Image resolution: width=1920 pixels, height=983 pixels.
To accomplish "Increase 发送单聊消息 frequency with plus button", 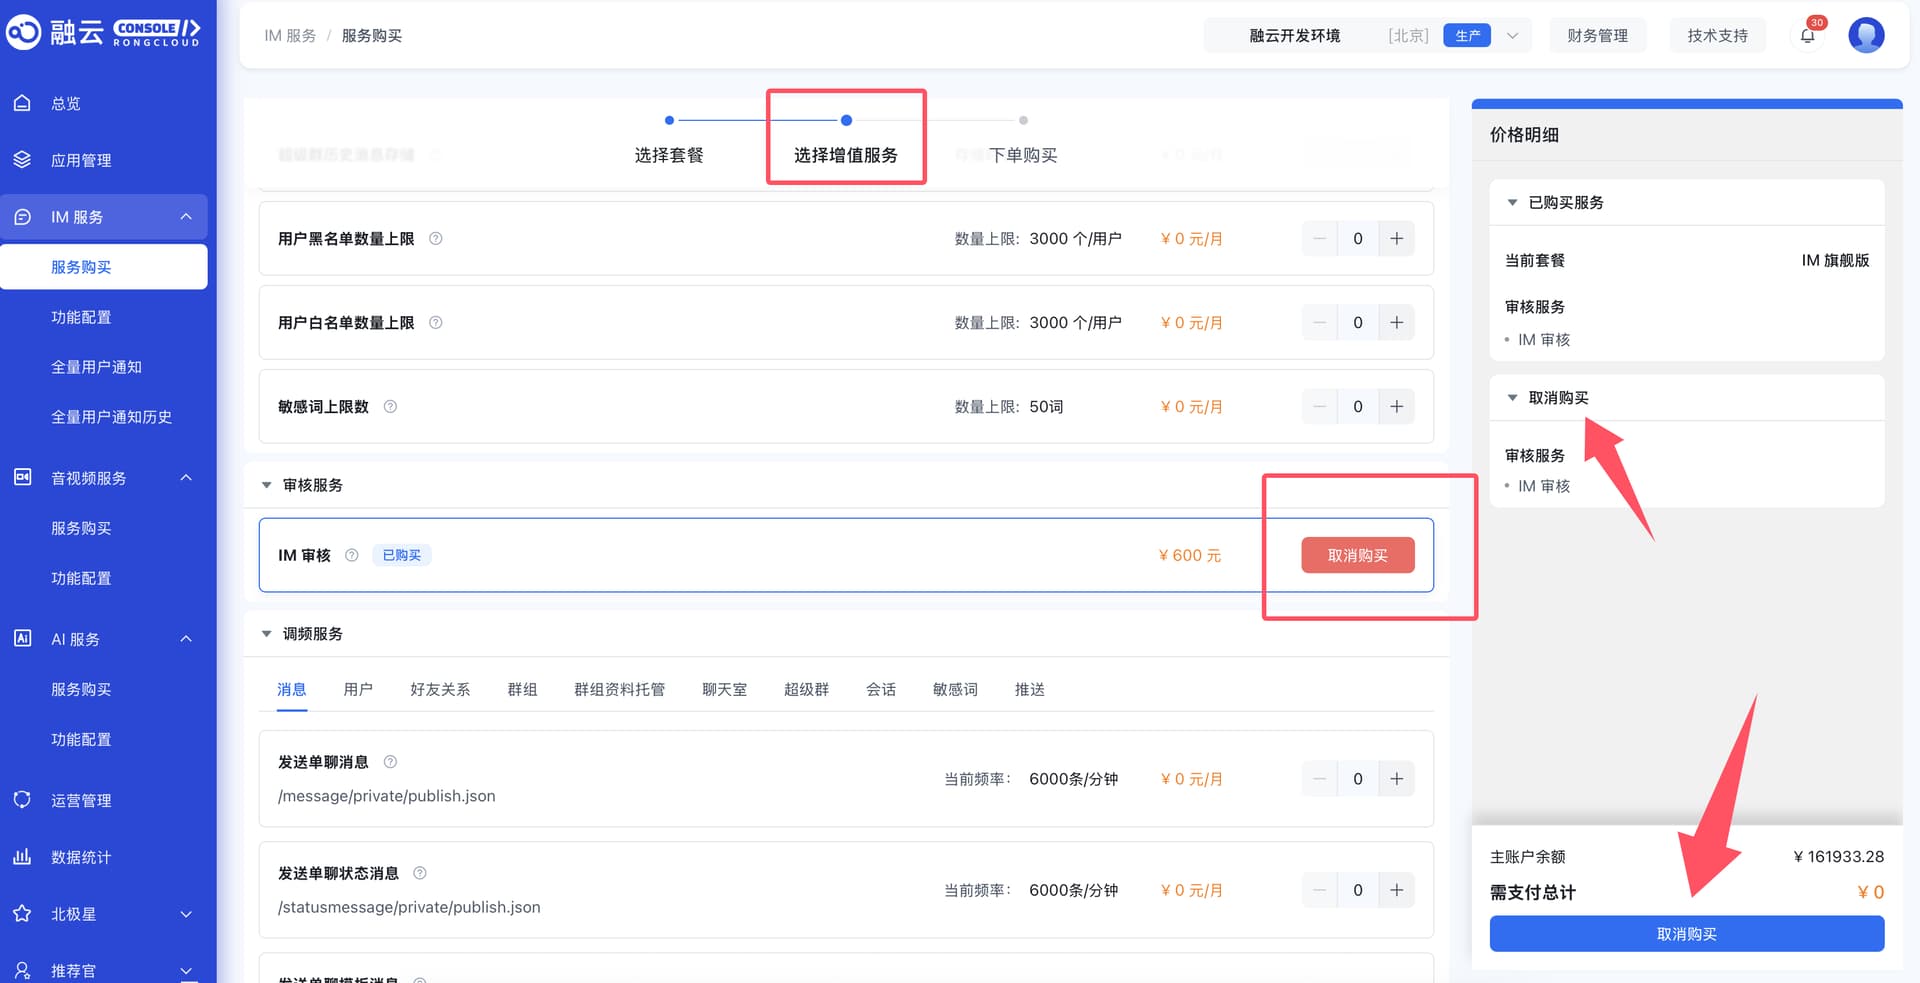I will [1397, 779].
